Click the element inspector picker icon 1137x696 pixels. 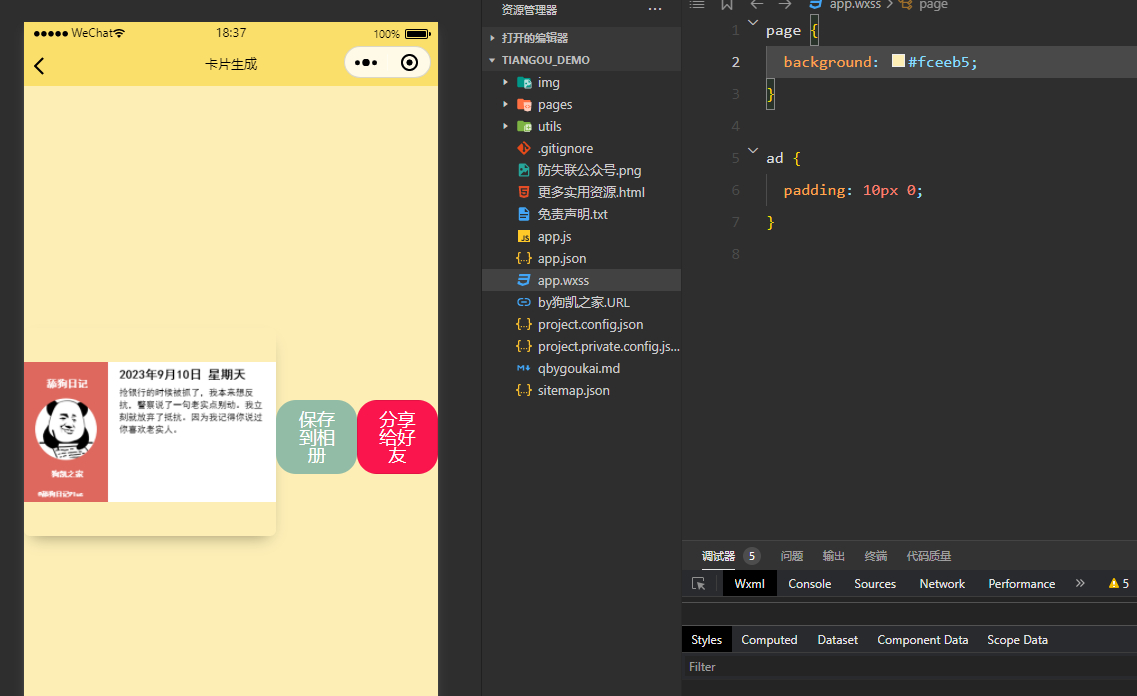point(699,584)
